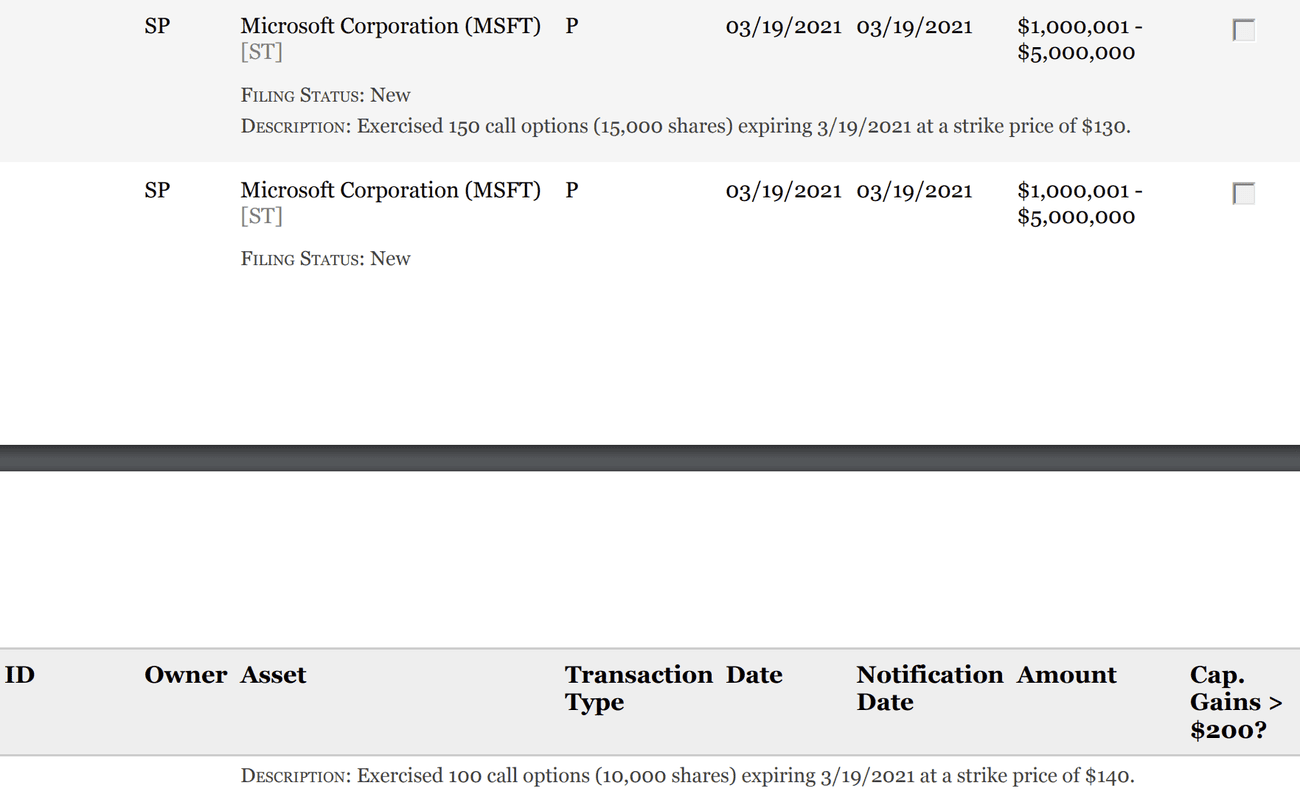Click description mentioning 150 call options

[x=685, y=127]
